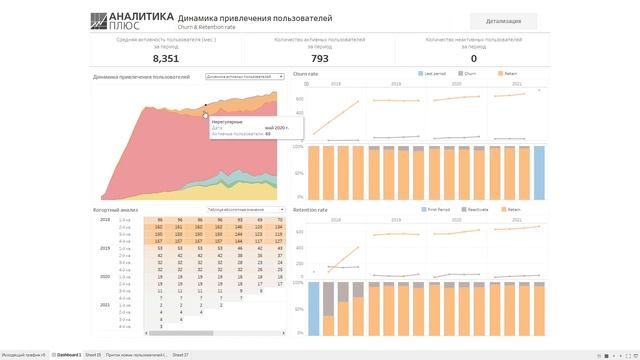
Task: Switch to the Sheet 17 tab
Action: (180, 356)
